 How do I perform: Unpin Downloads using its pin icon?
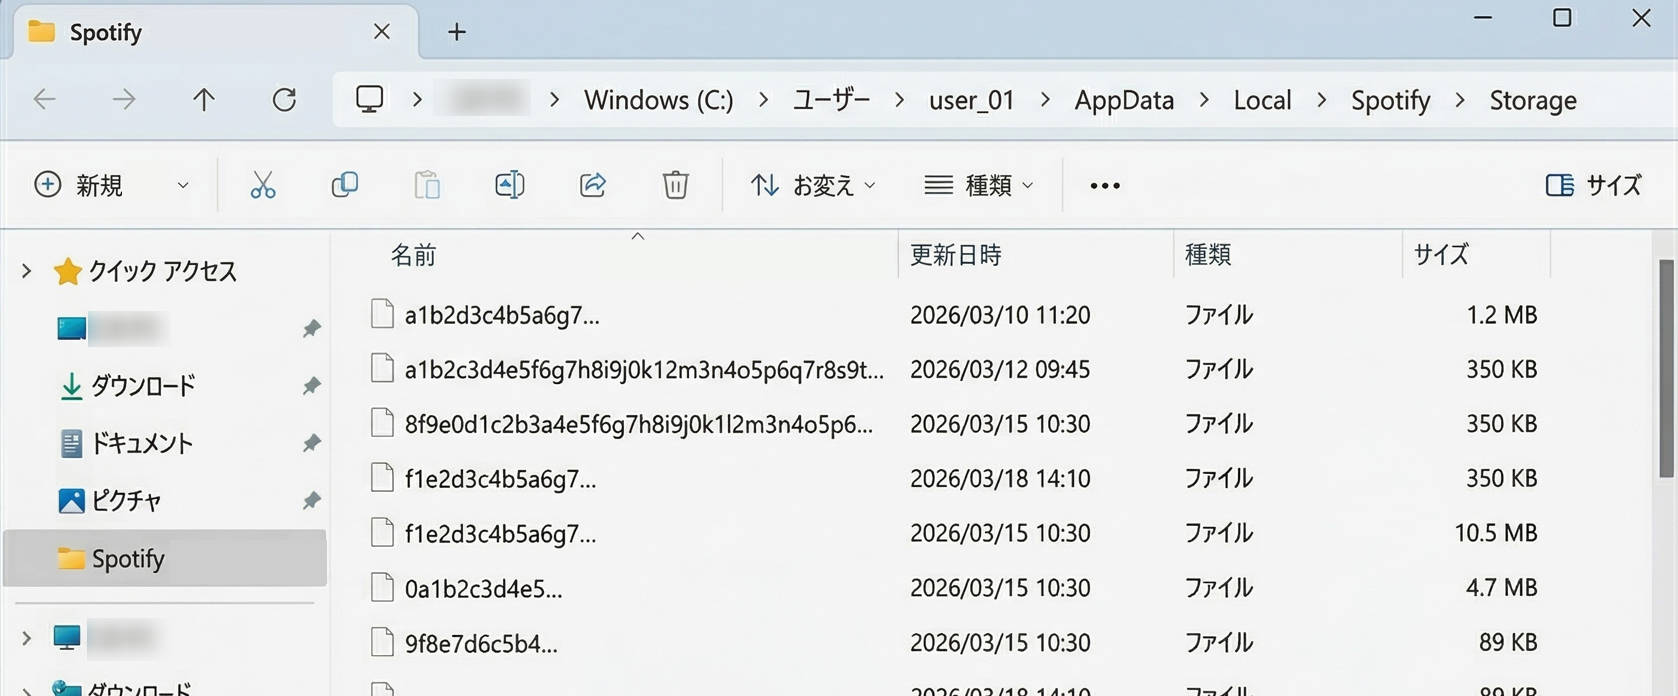coord(312,386)
